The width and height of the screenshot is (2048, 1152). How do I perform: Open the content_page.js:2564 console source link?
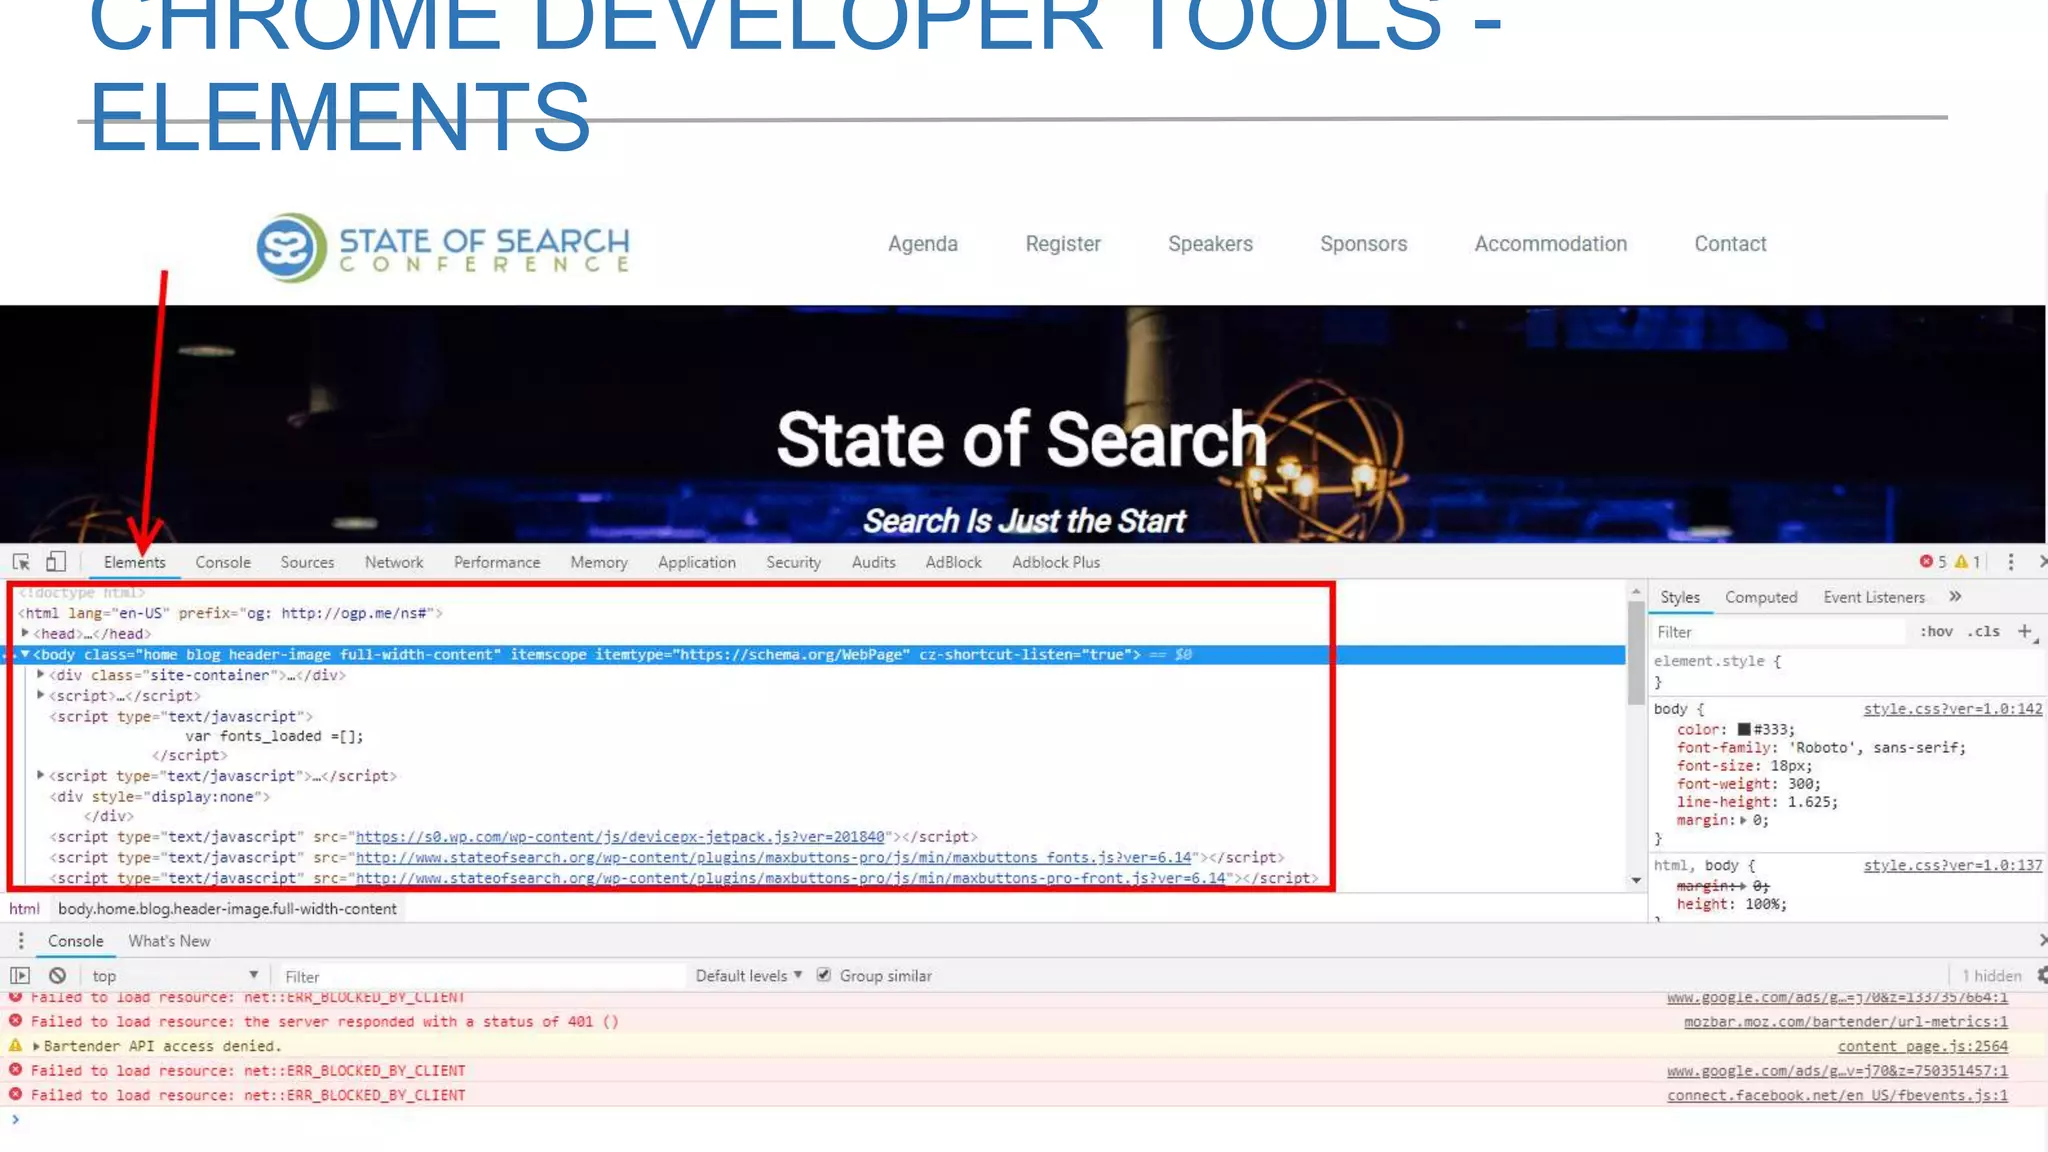(1922, 1046)
